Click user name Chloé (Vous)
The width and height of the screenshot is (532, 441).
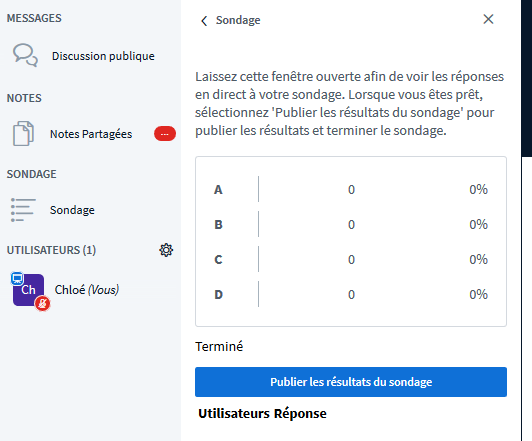click(x=87, y=290)
